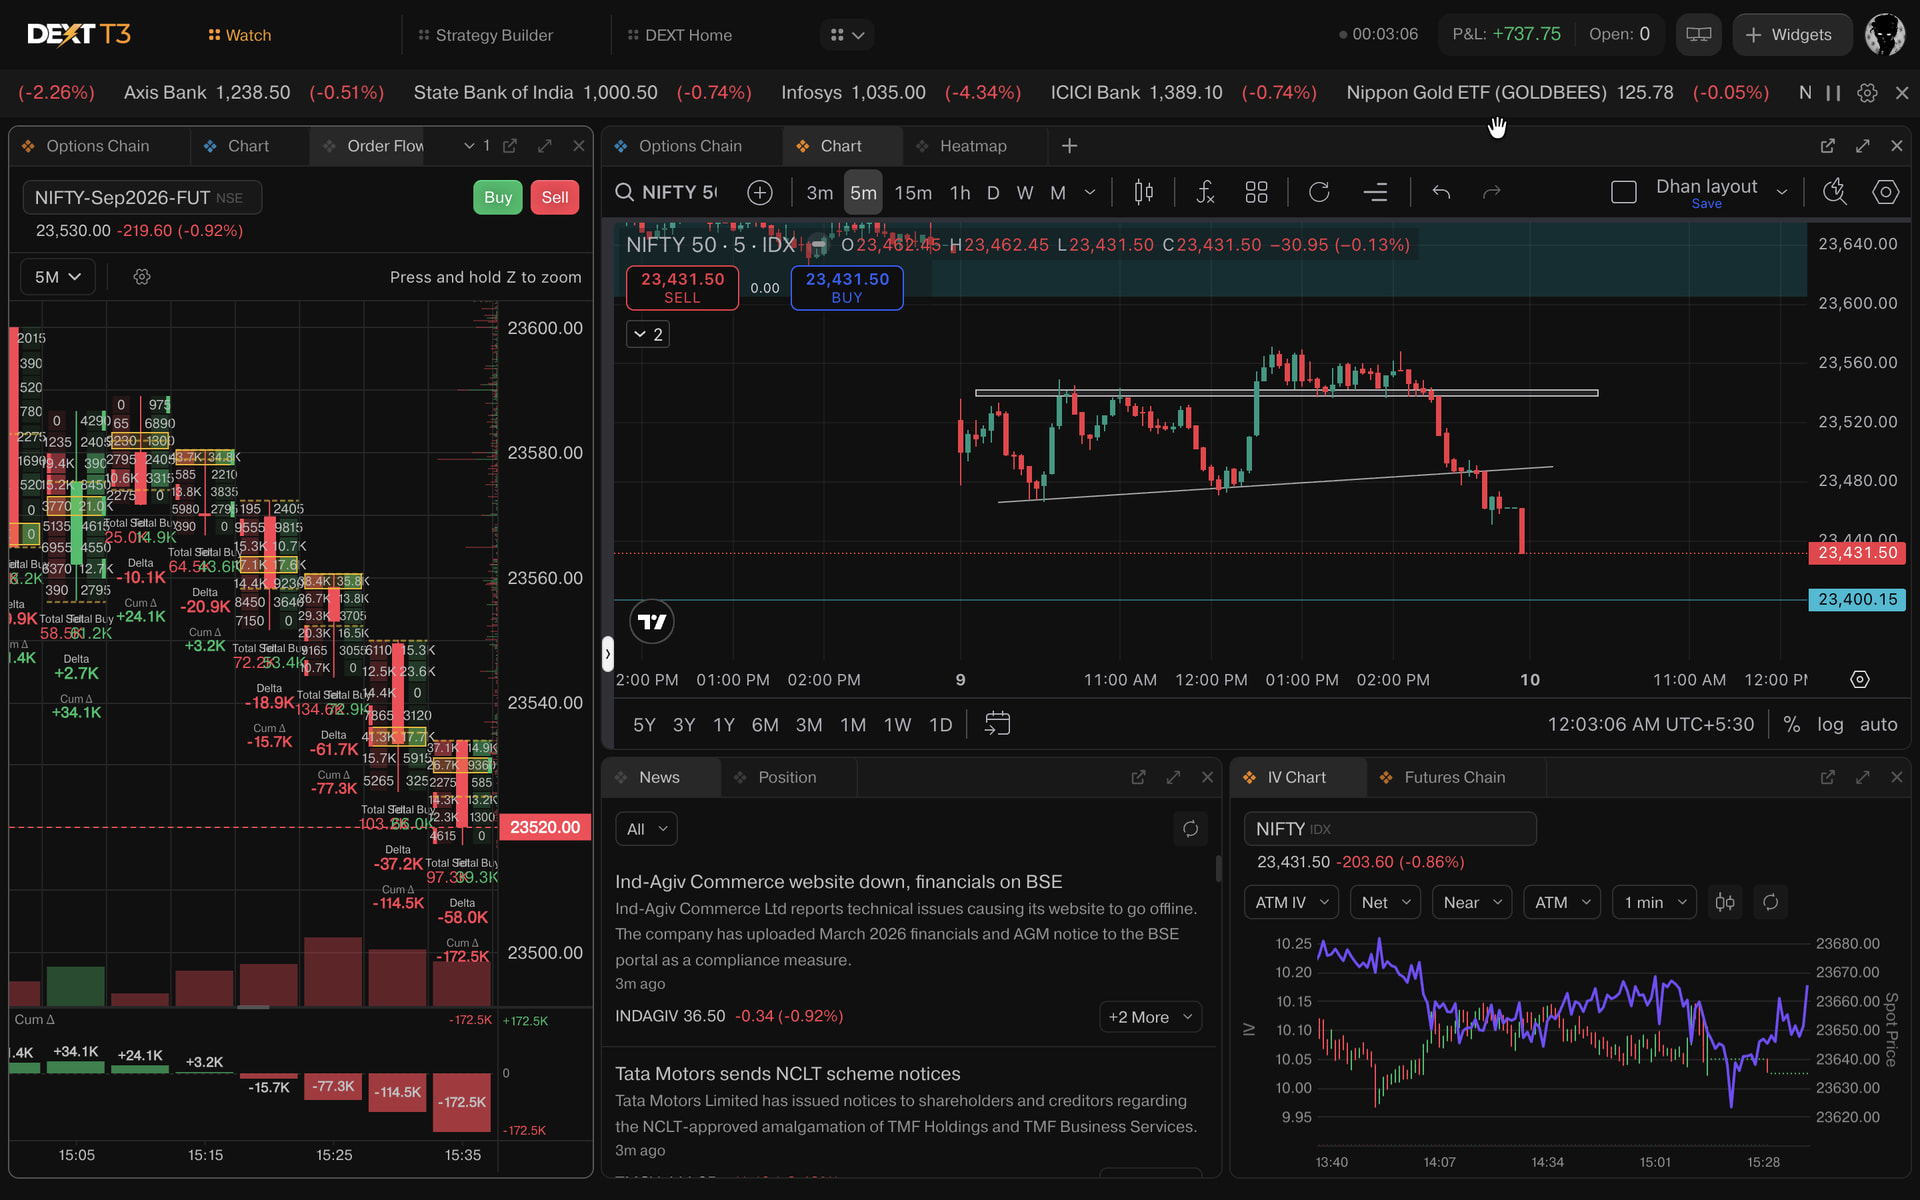Change the candlestick chart type
The image size is (1920, 1200).
[x=1144, y=192]
